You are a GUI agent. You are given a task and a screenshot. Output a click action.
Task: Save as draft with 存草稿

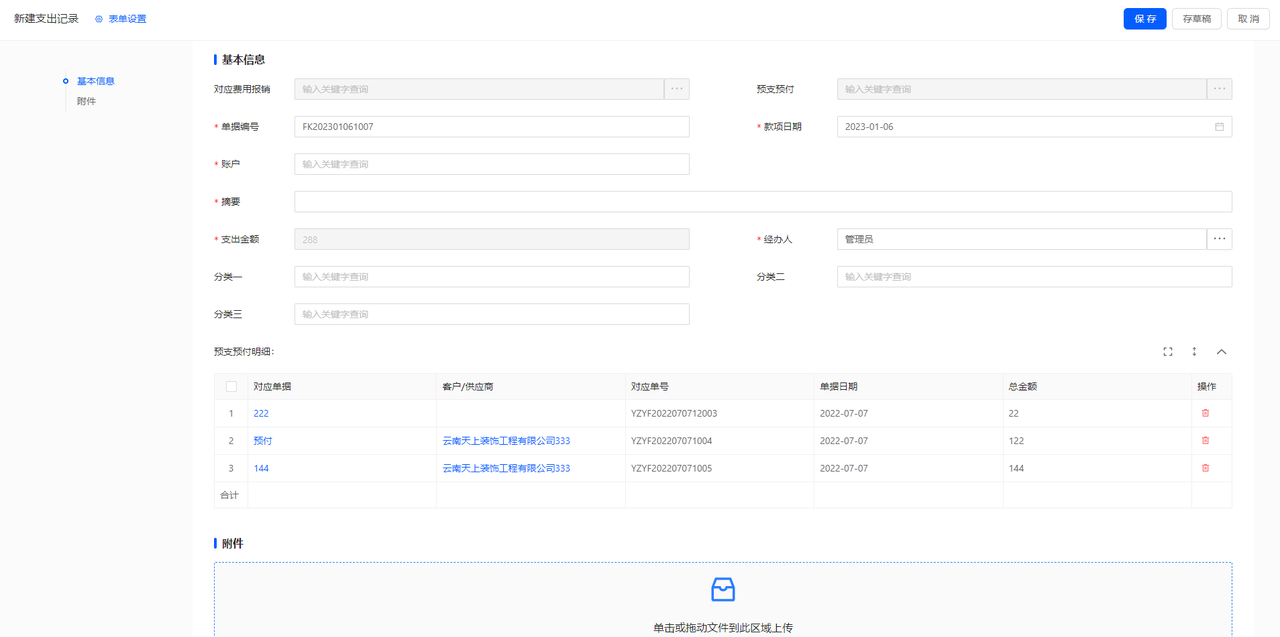click(1197, 19)
